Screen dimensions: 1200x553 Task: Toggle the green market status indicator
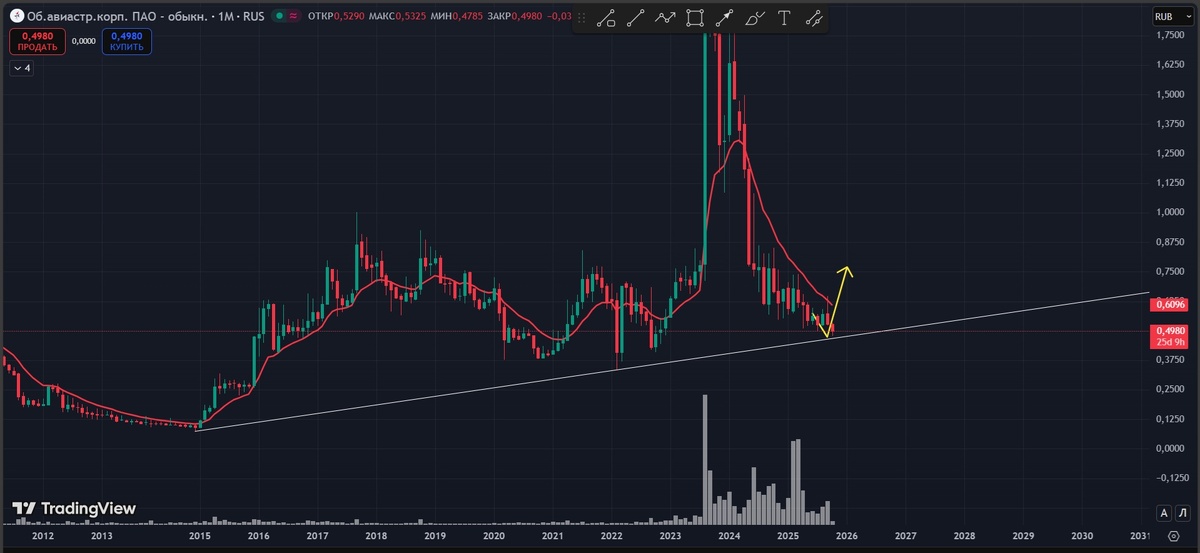click(277, 17)
